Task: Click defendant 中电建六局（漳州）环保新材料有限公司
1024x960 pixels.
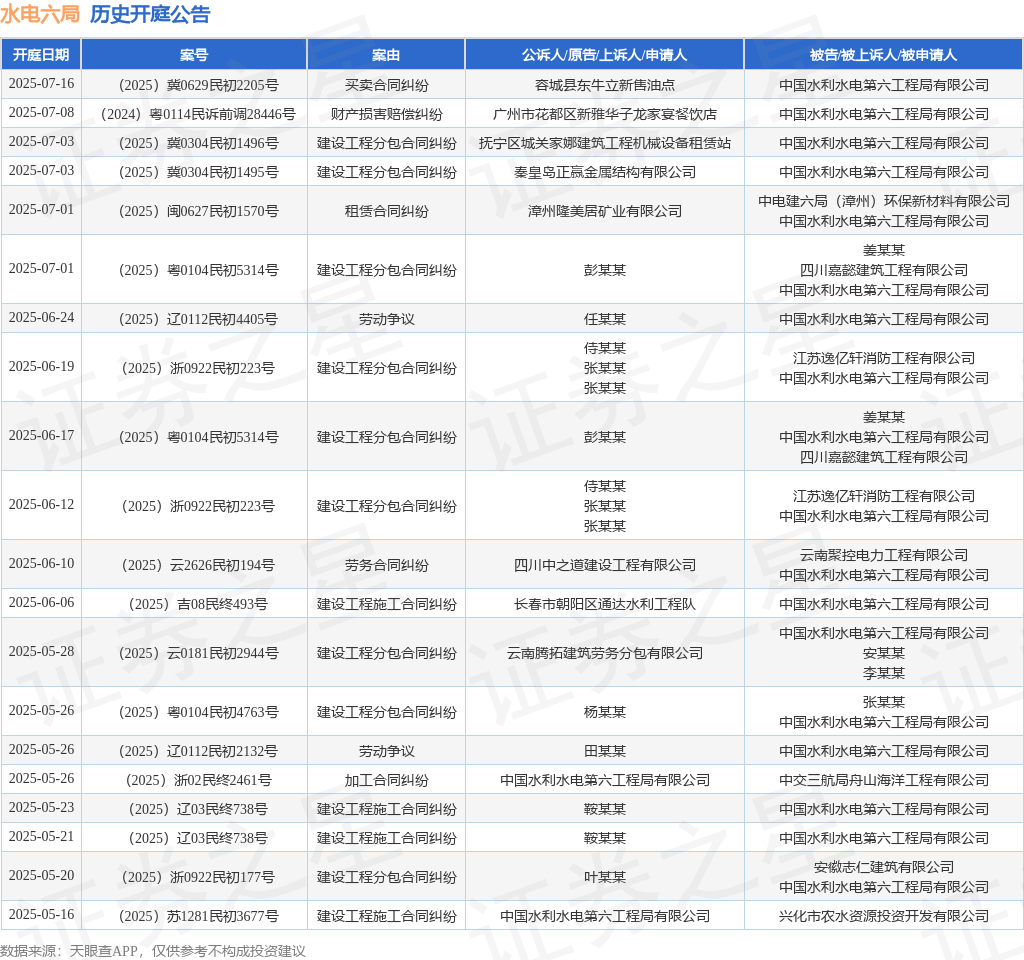Action: pos(884,201)
